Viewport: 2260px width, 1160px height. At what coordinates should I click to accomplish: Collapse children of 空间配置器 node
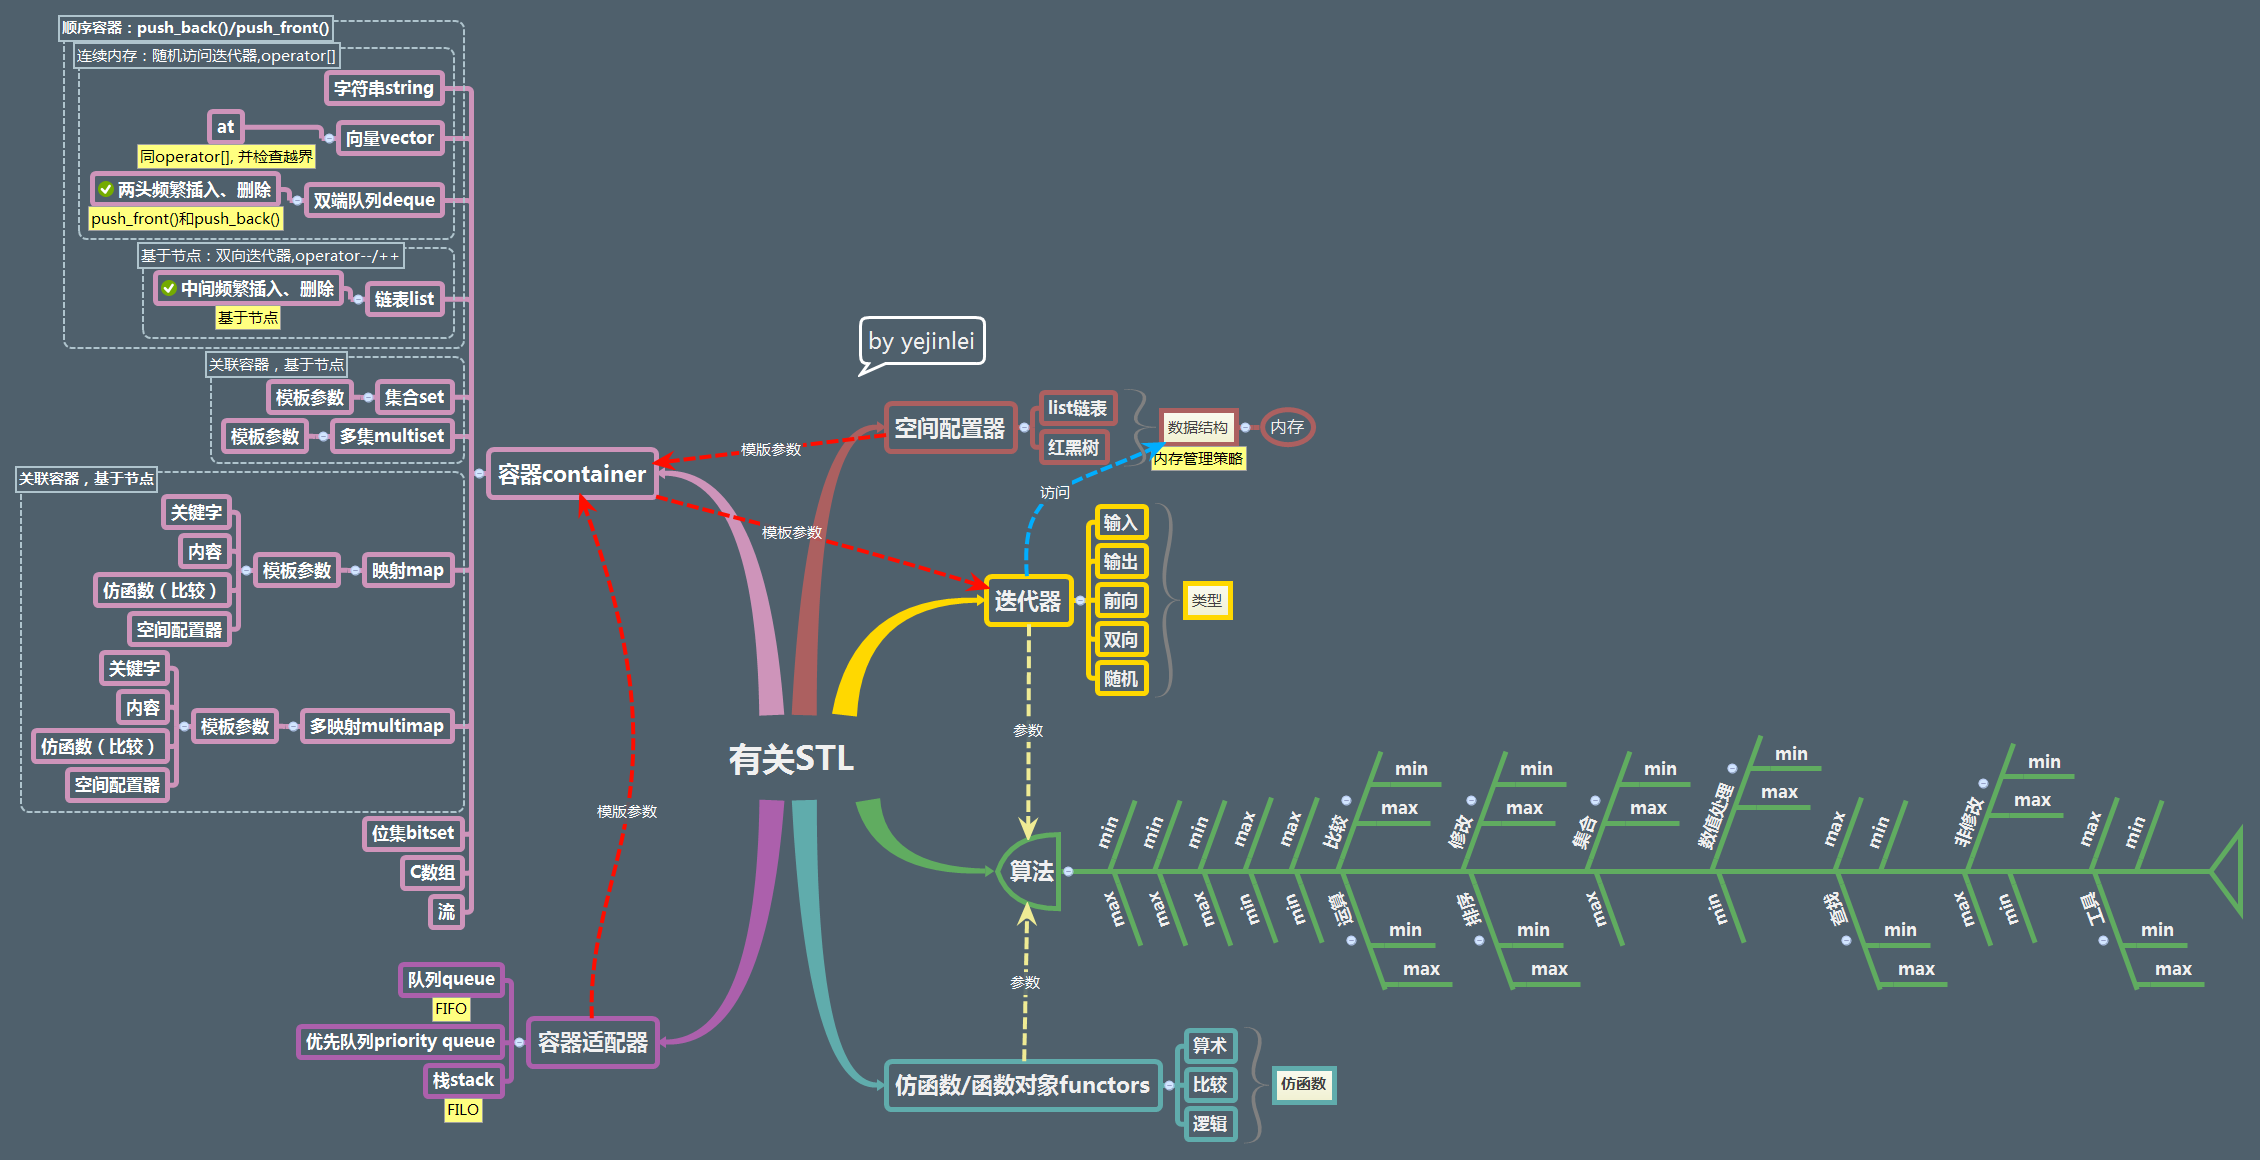tap(1024, 428)
